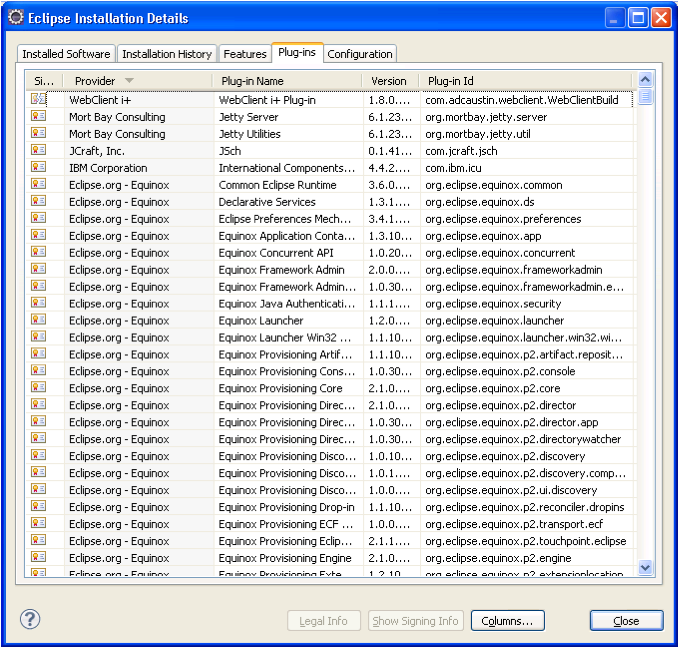Click the scrollbar down arrow
The height and width of the screenshot is (648, 679).
click(645, 567)
